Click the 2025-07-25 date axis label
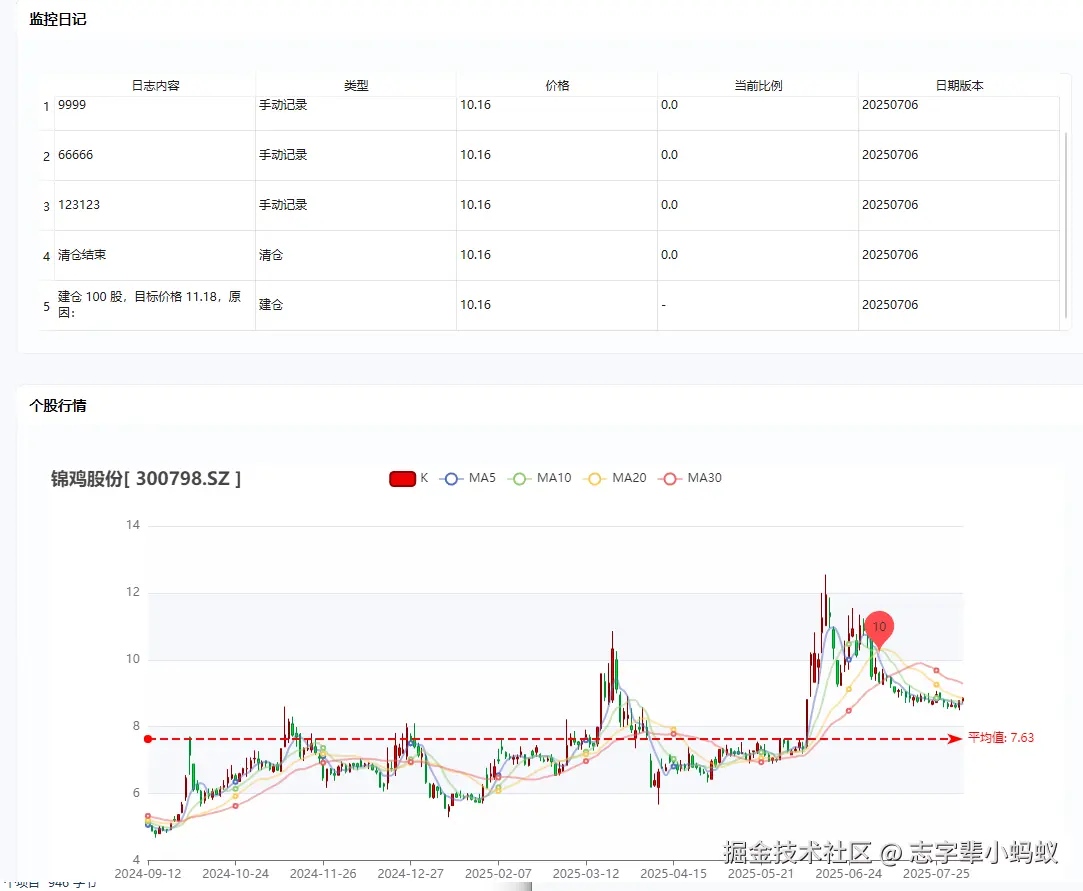Screen dimensions: 1083x891 [936, 874]
